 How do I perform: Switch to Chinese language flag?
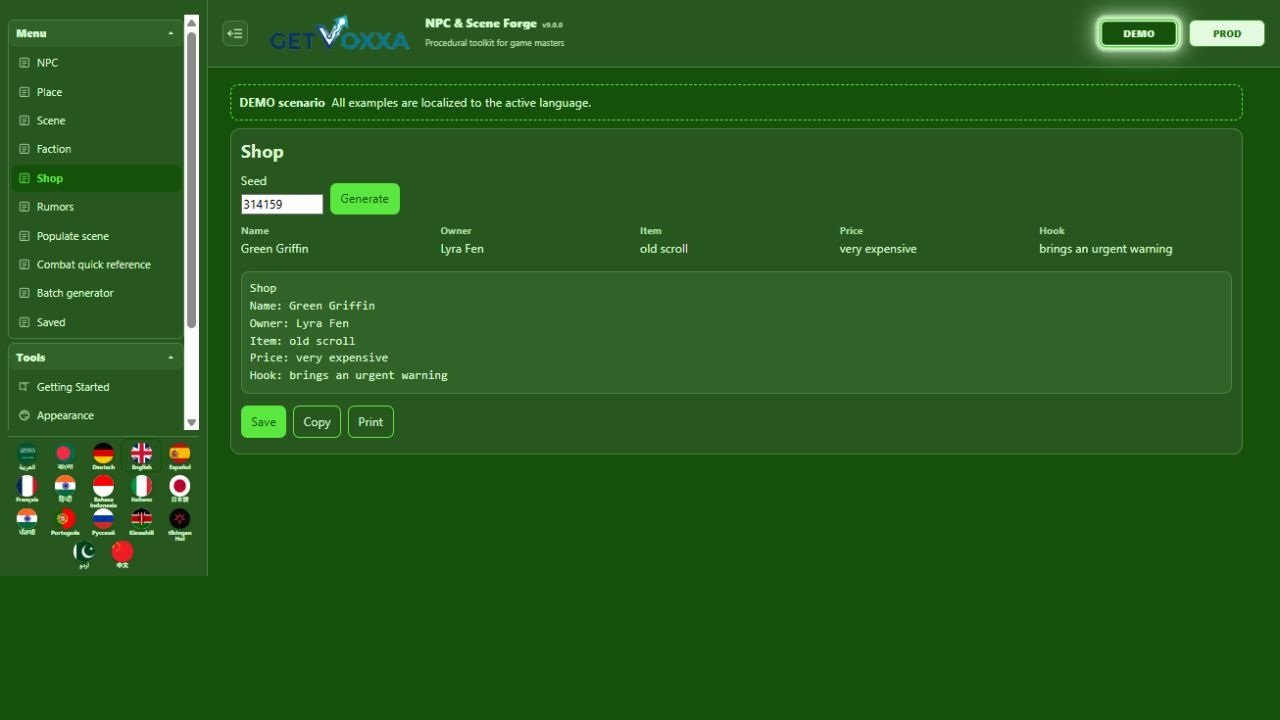click(122, 555)
